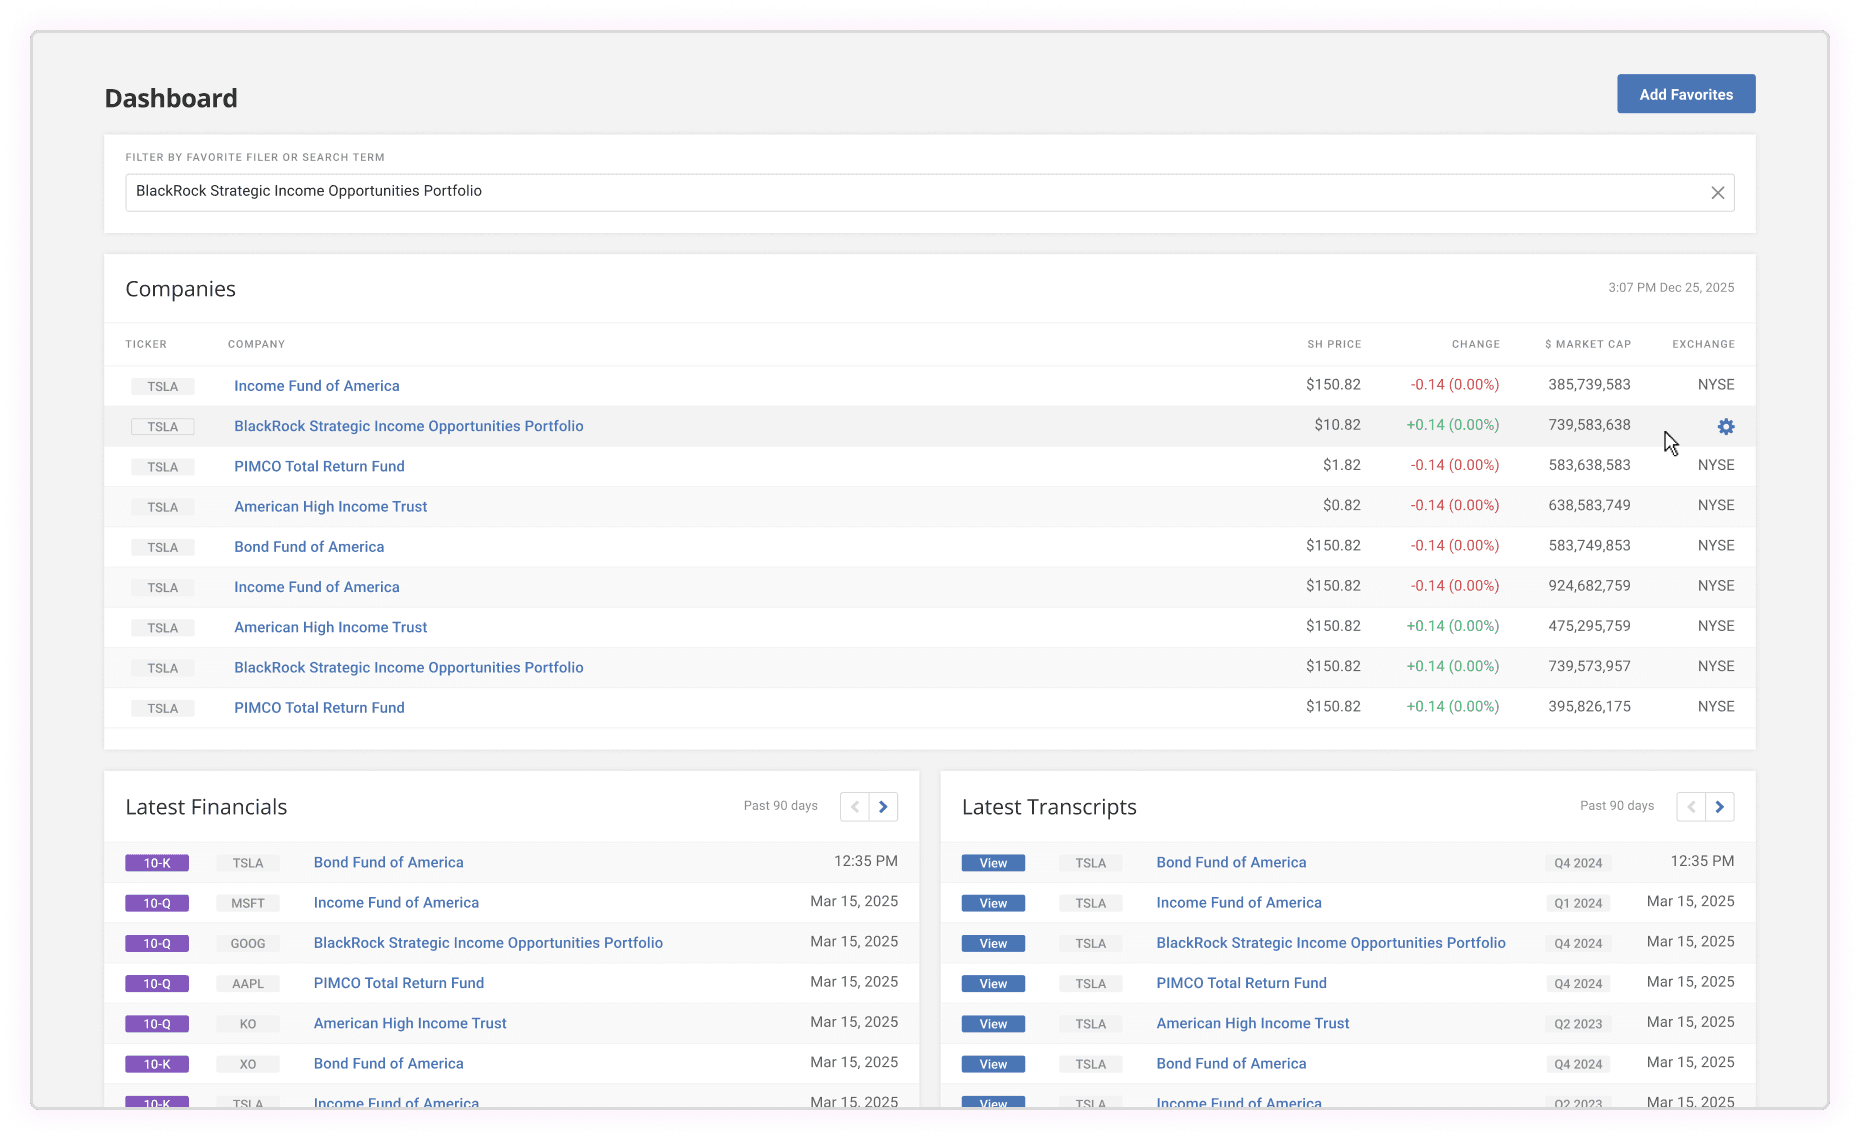
Task: Click the Dashboard page heading
Action: pyautogui.click(x=171, y=98)
